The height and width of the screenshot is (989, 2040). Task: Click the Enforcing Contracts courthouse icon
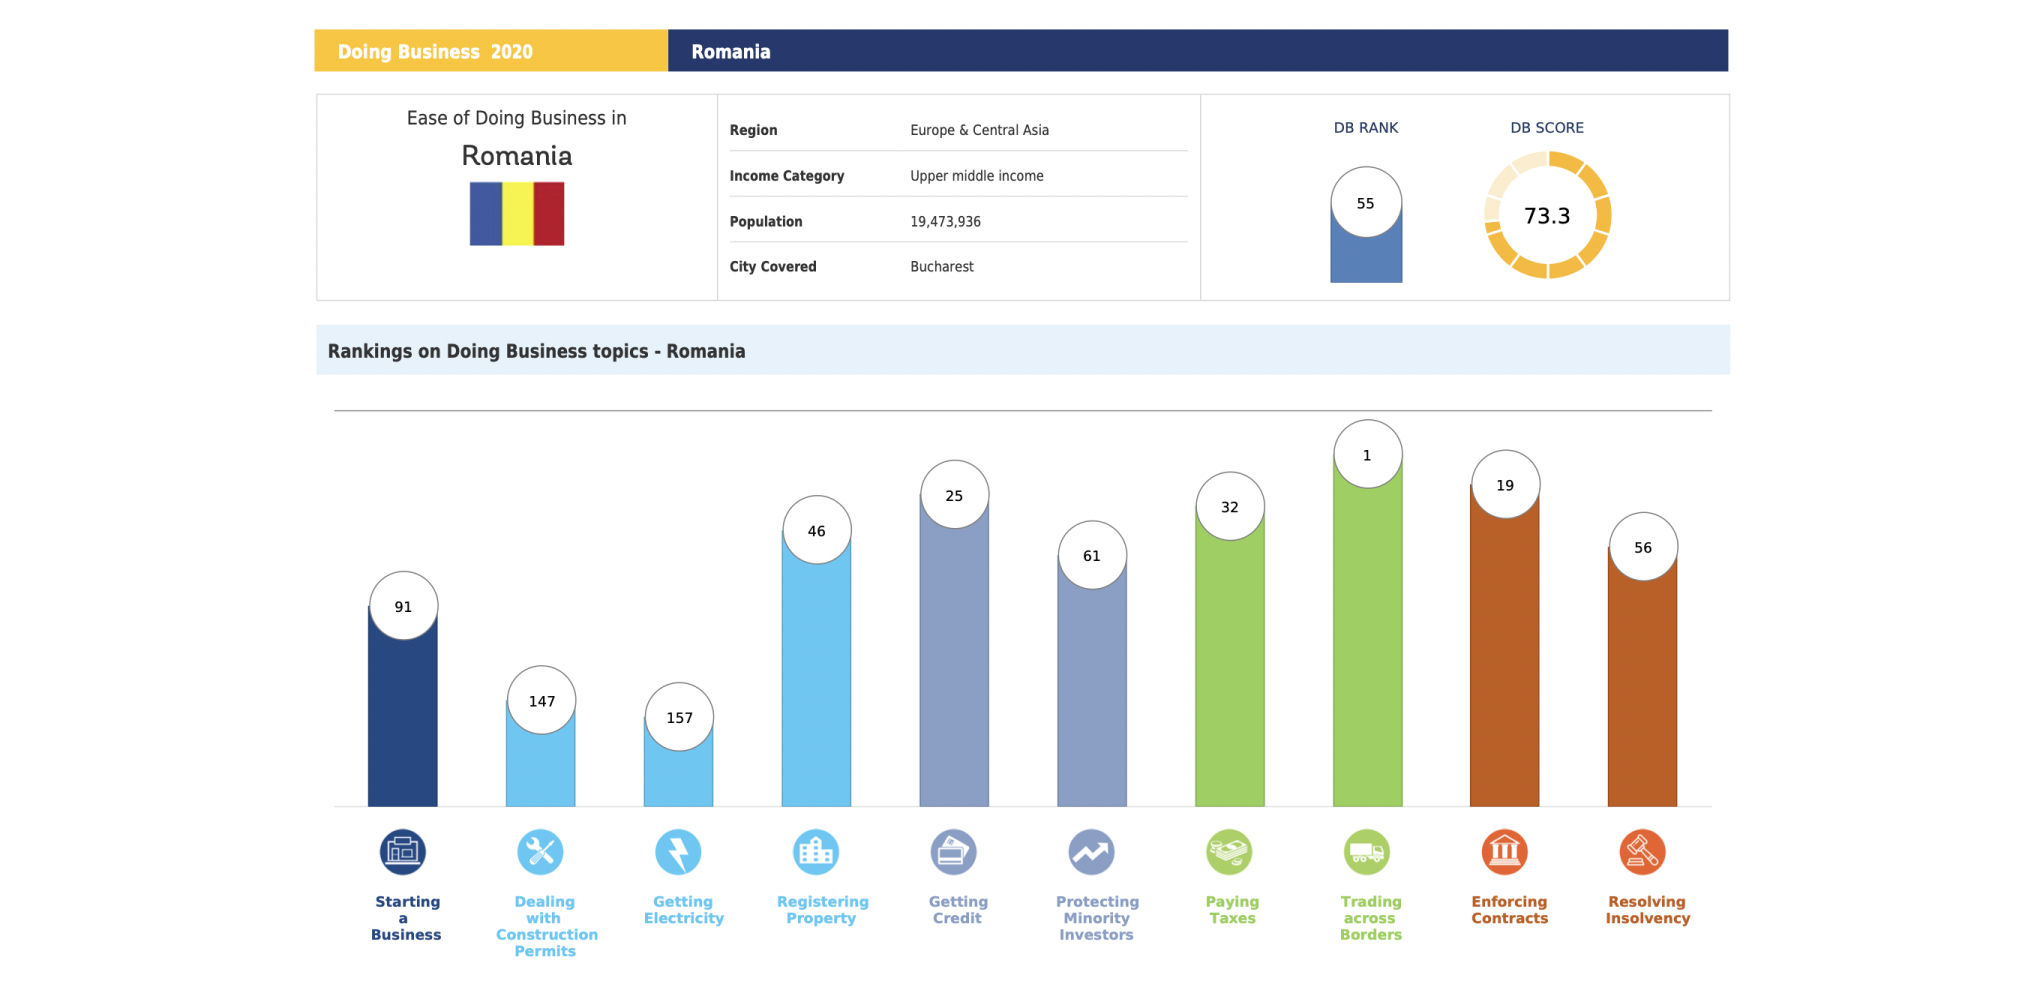(x=1504, y=852)
